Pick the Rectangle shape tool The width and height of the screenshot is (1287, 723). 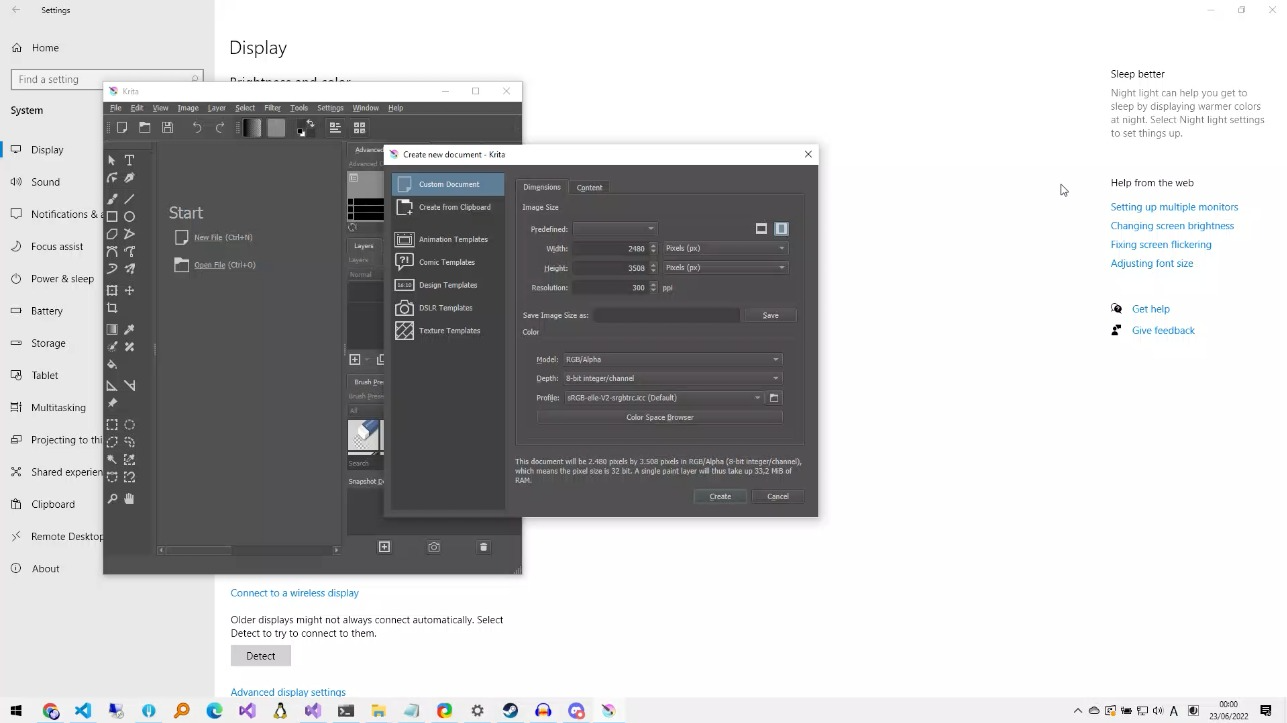(112, 216)
